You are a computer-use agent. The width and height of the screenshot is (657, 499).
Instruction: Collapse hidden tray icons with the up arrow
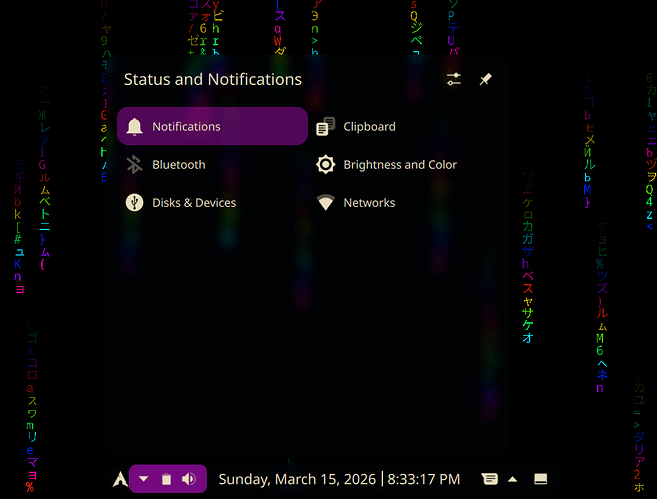513,479
